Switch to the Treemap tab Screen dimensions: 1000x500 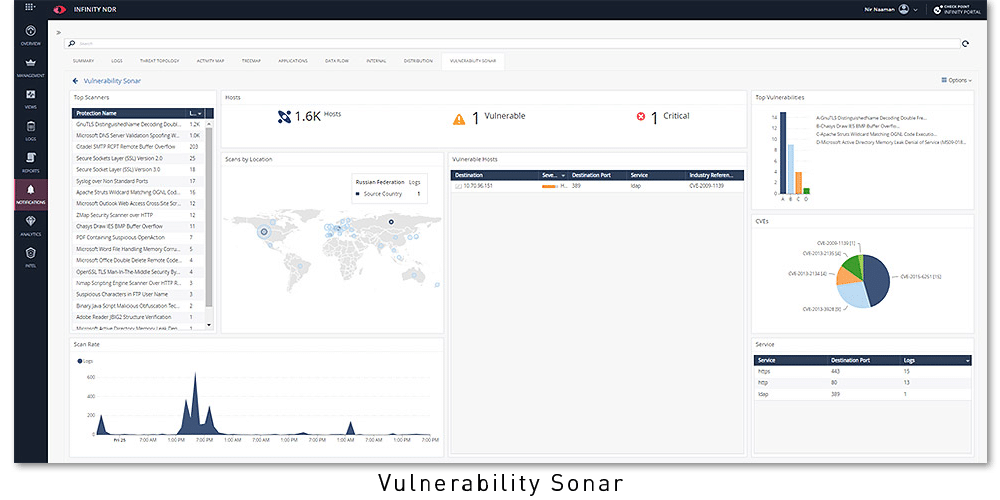click(x=251, y=61)
